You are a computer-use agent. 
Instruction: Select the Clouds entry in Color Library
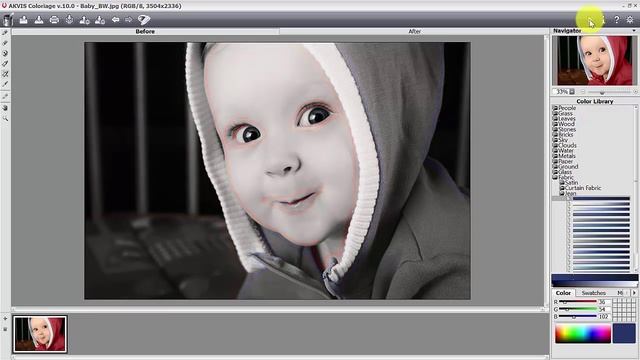[567, 145]
